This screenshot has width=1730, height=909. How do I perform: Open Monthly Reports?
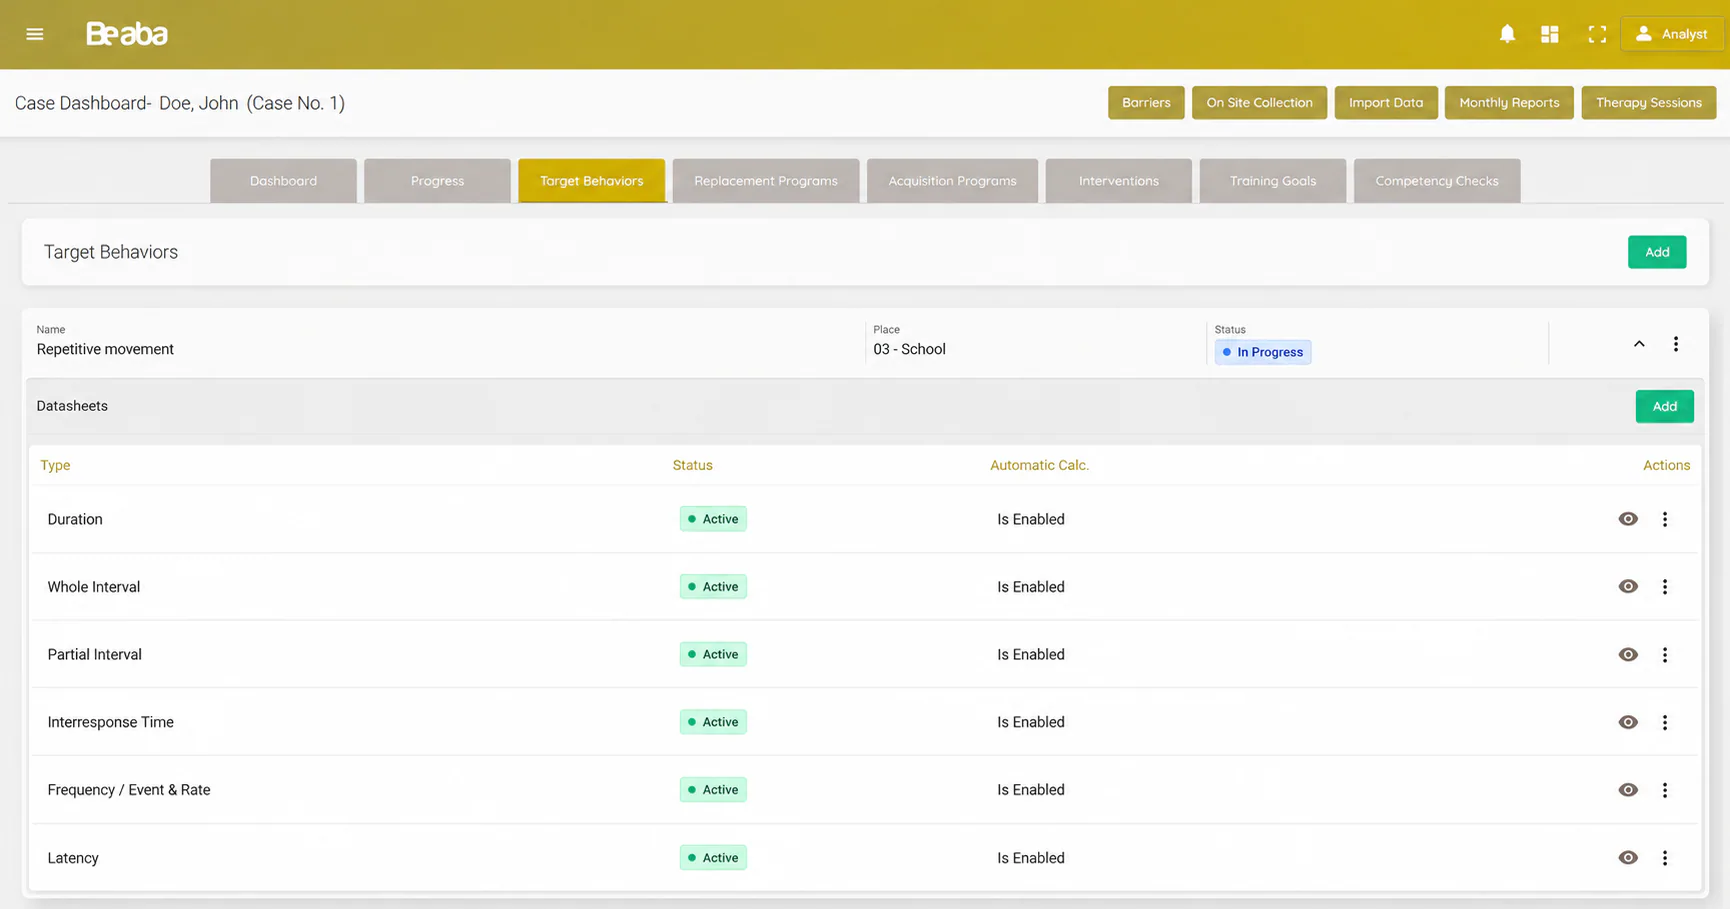pos(1509,103)
